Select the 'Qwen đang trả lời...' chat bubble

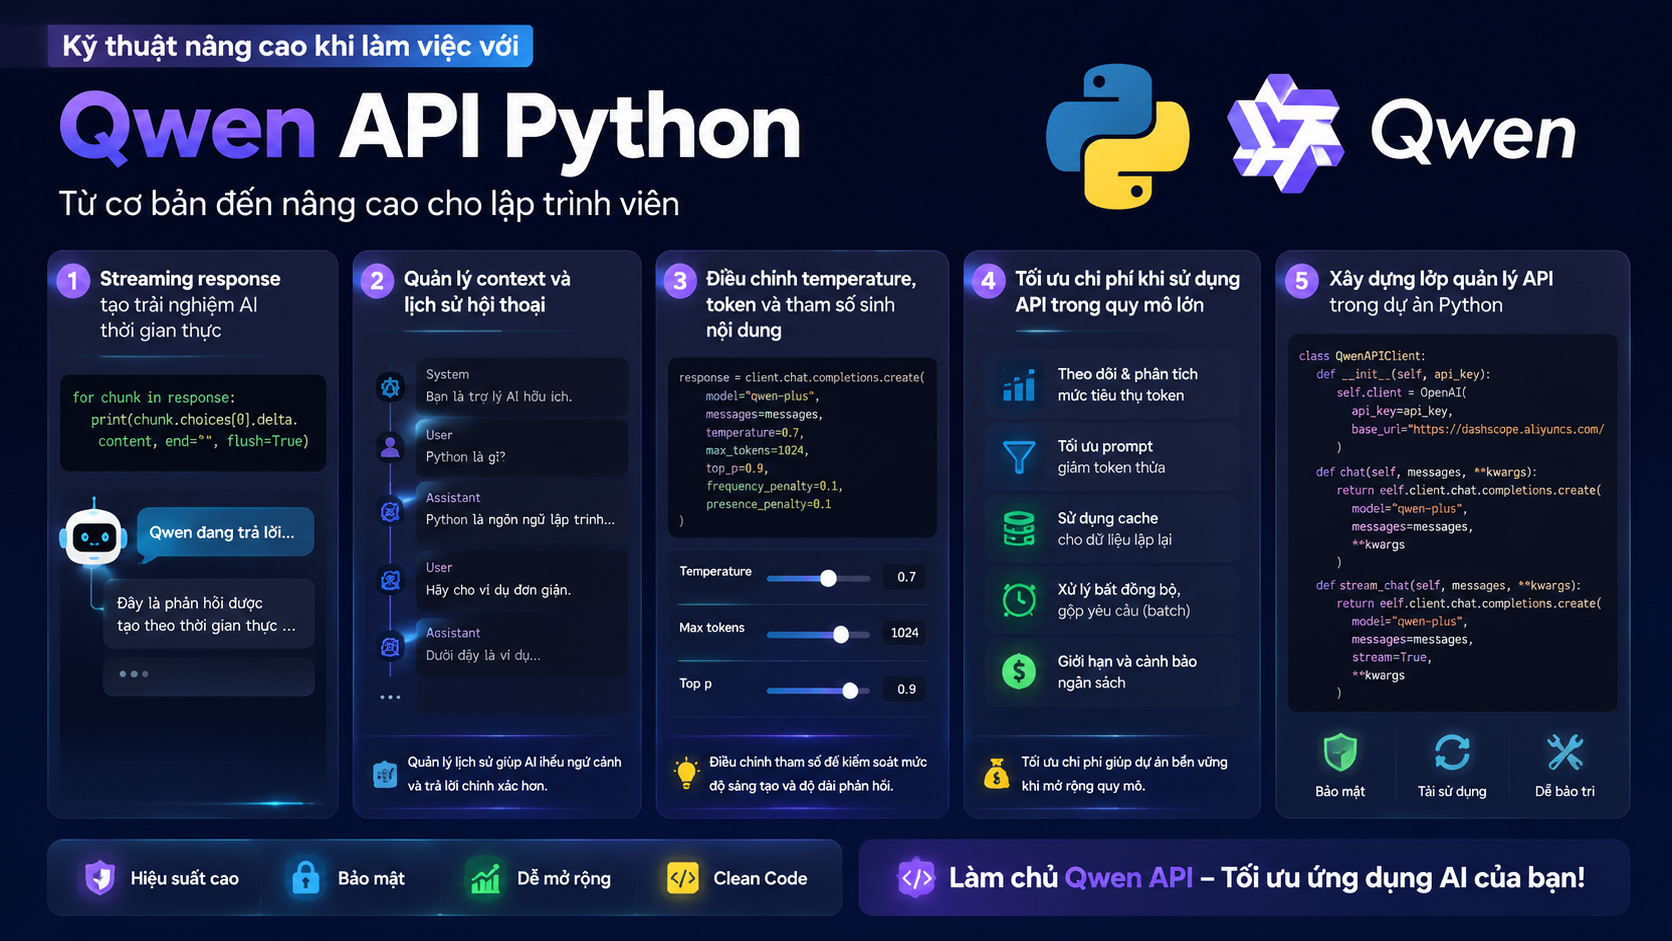225,532
